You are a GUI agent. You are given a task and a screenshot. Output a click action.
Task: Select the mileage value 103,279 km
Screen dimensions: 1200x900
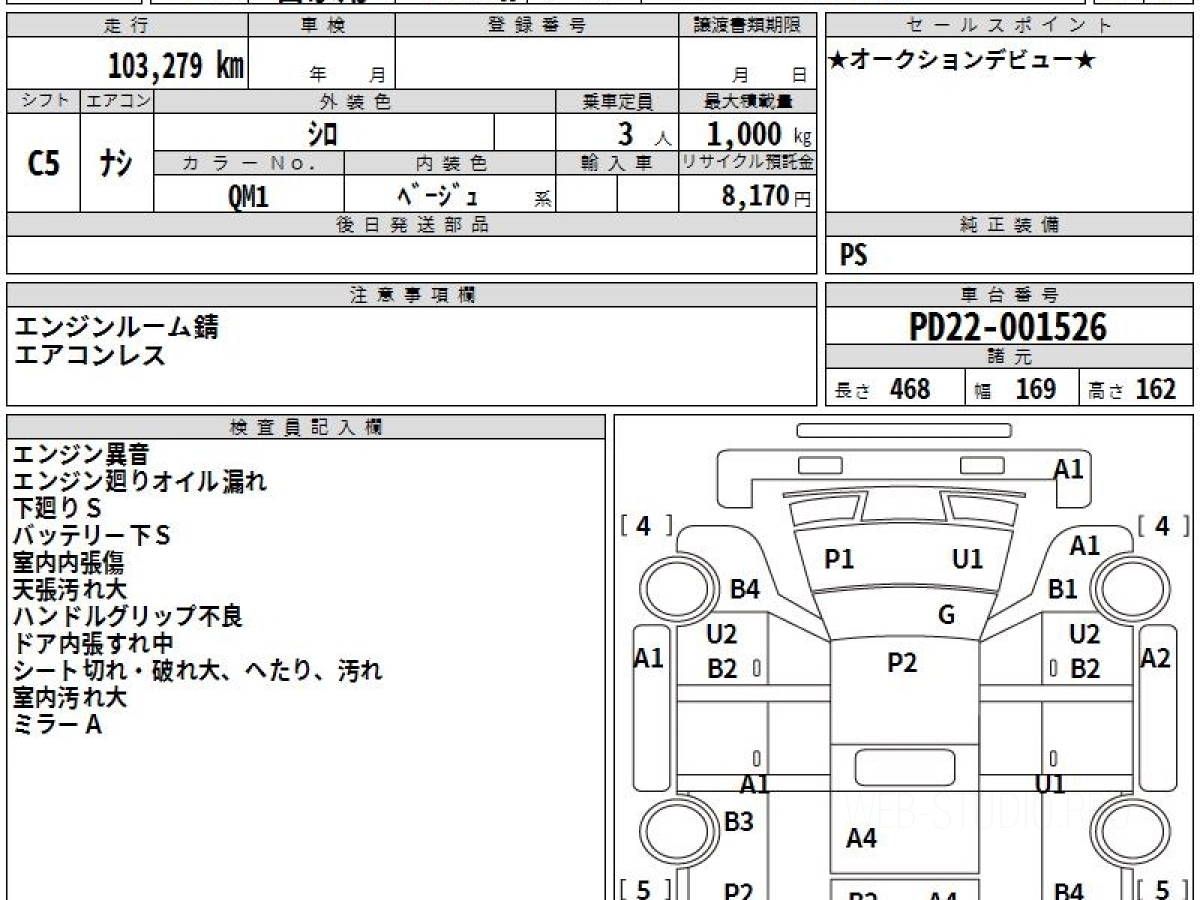pyautogui.click(x=175, y=66)
